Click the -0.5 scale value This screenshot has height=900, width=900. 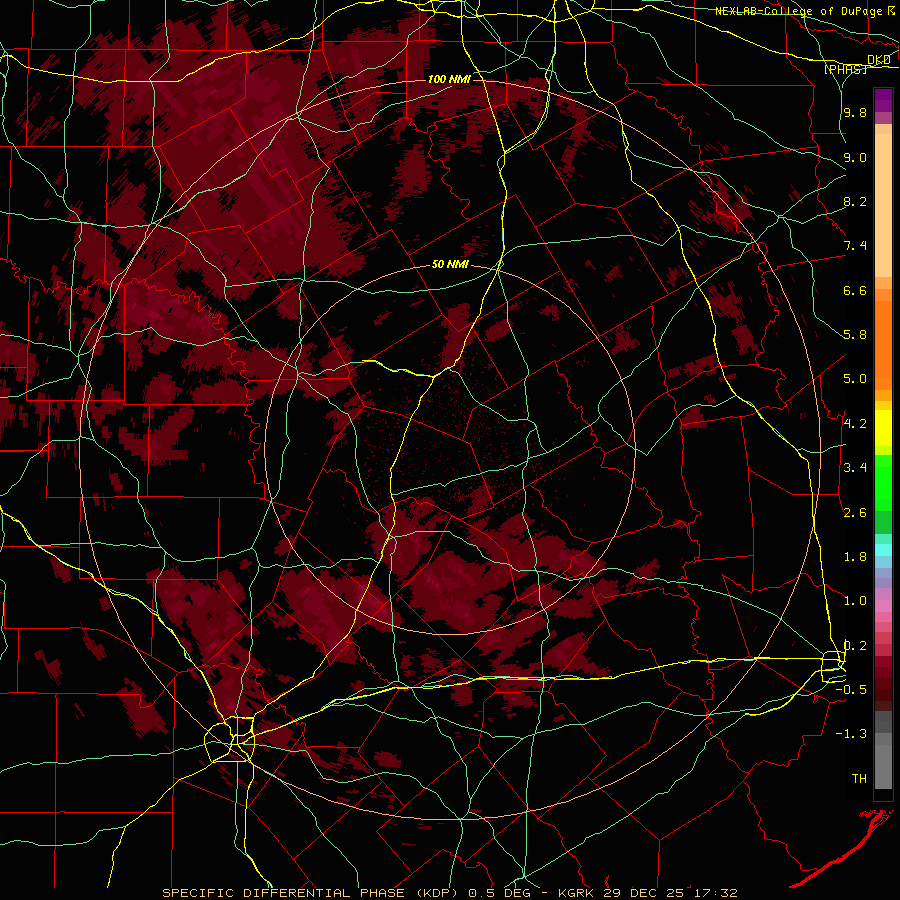click(851, 690)
